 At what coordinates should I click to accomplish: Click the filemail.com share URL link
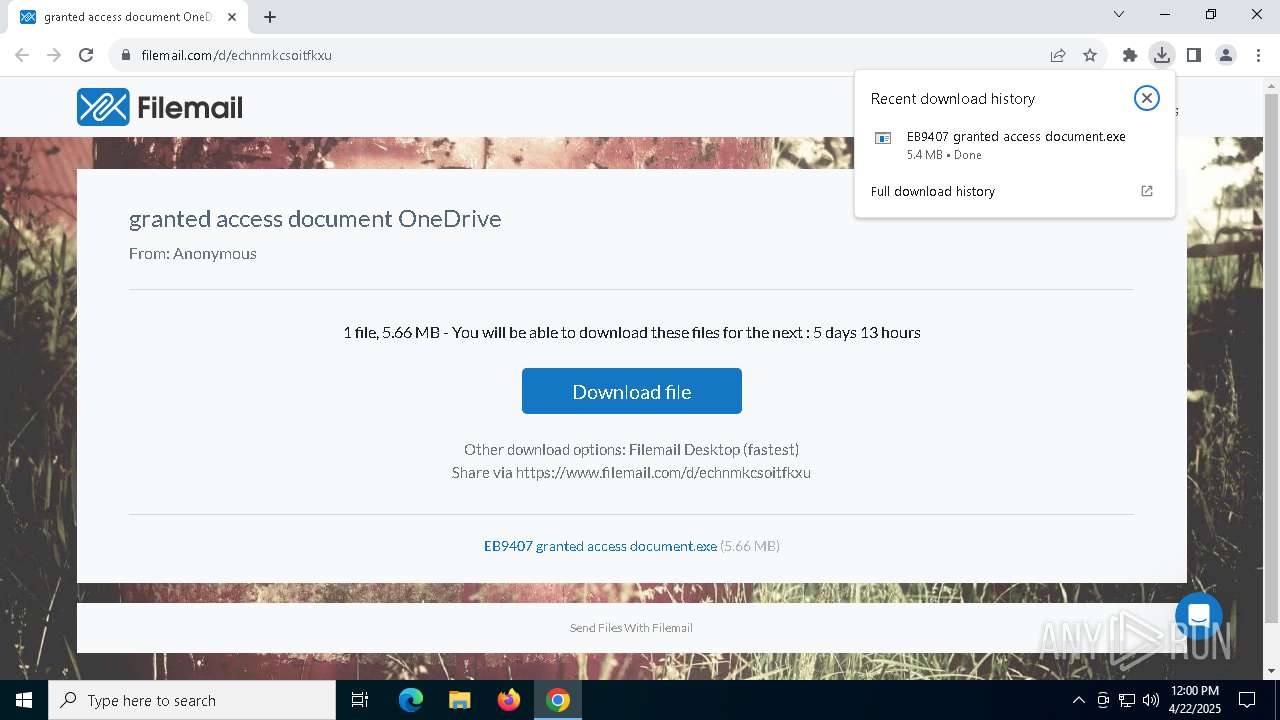tap(663, 473)
